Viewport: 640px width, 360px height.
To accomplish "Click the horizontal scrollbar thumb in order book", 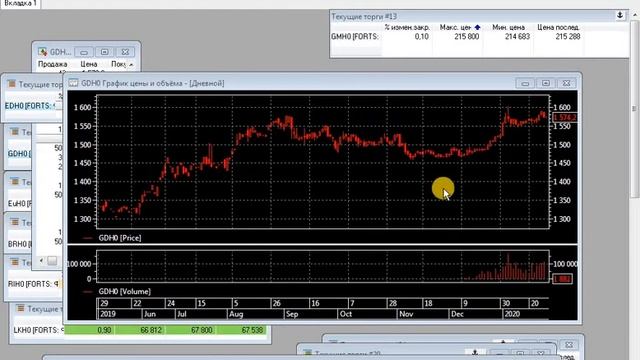I will point(52,260).
